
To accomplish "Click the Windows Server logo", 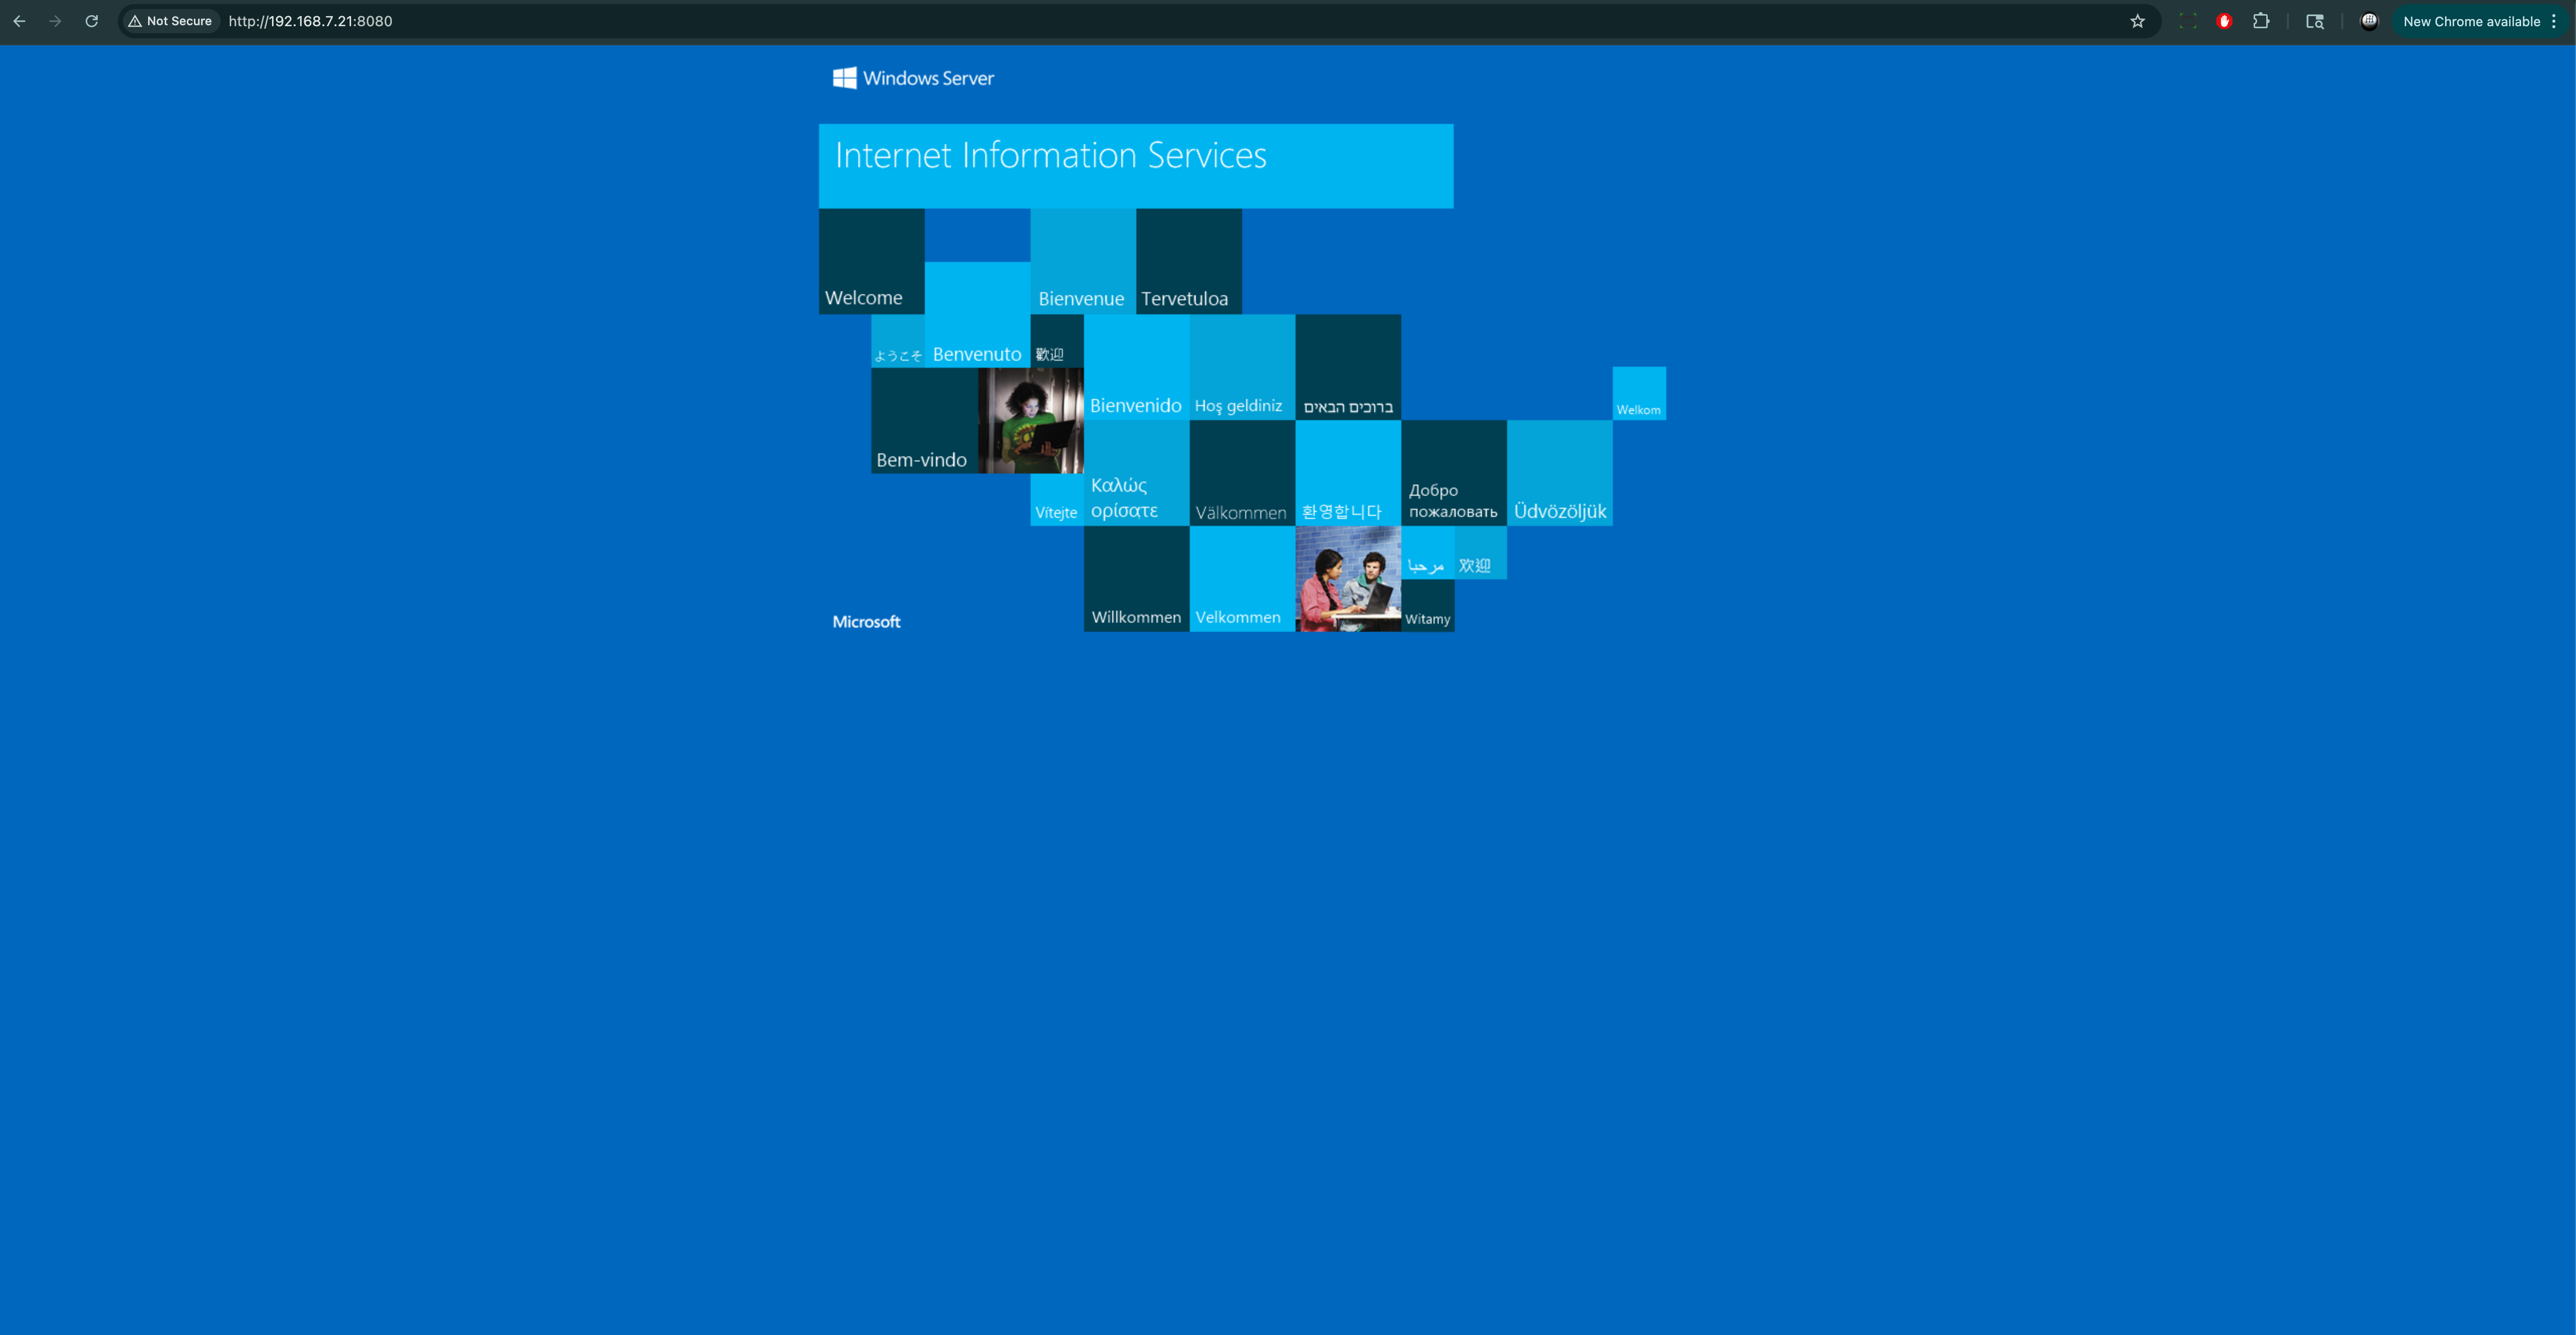I will tap(913, 78).
